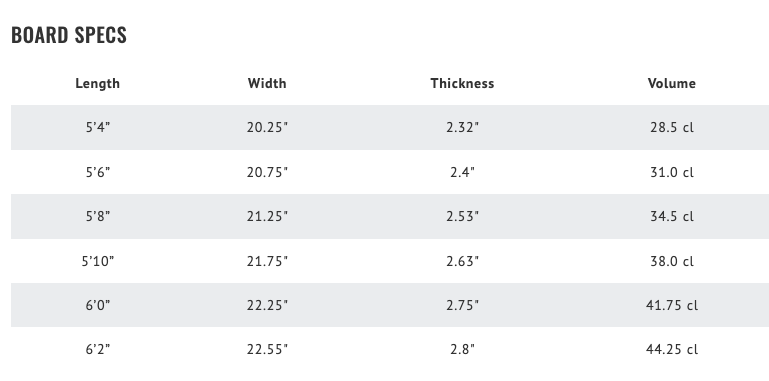Click the Volume column header

[671, 83]
